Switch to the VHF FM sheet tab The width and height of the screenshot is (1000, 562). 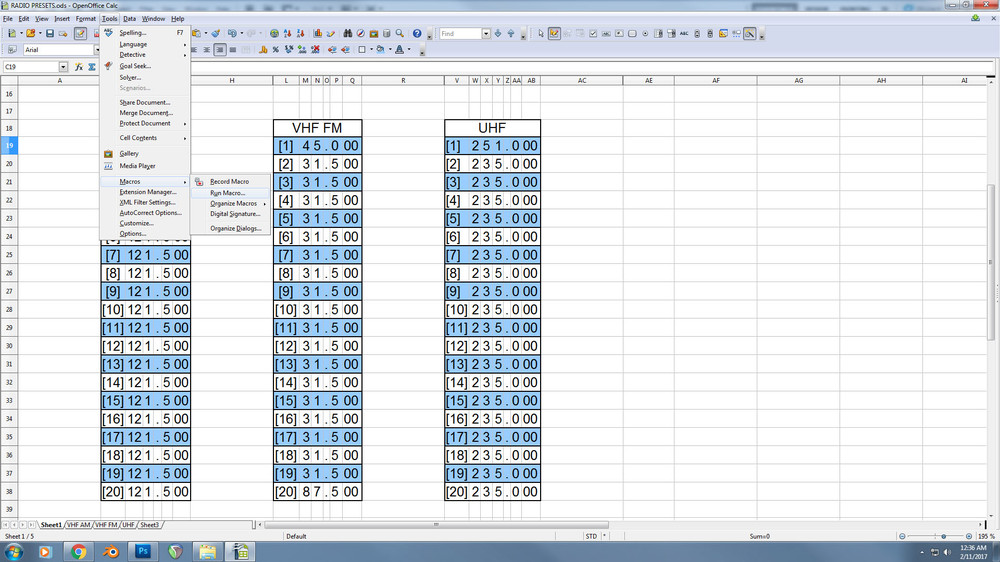(107, 525)
